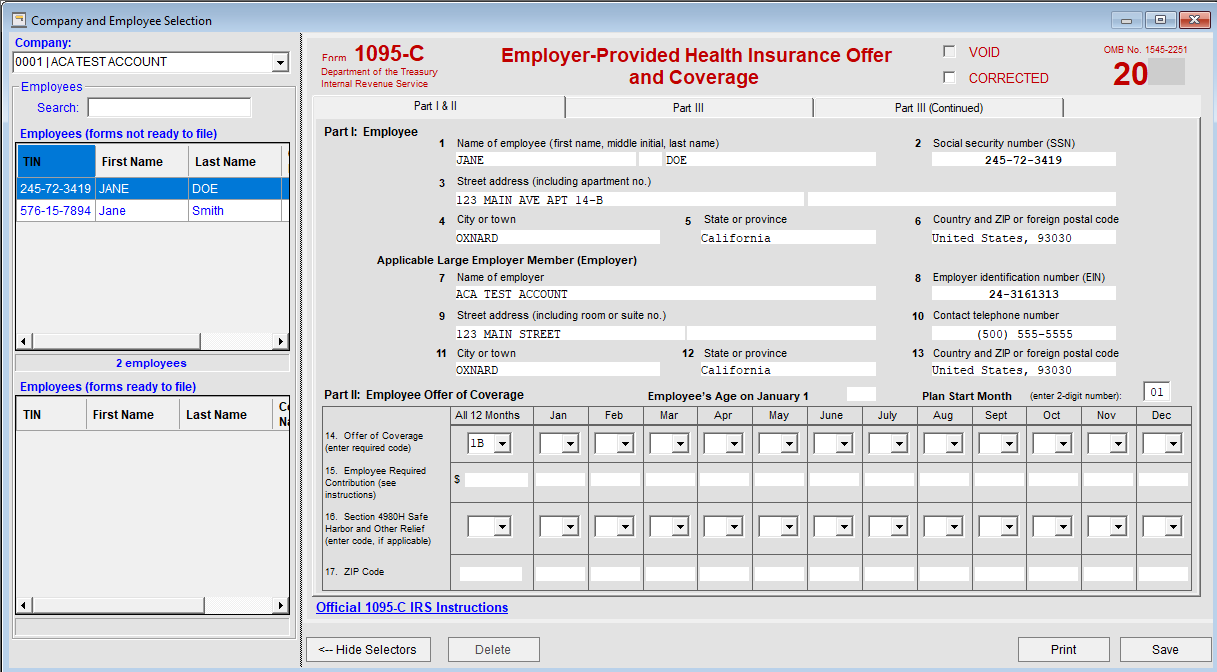Click right arrow of not-ready list scrollbar
This screenshot has width=1217, height=672.
pos(280,341)
